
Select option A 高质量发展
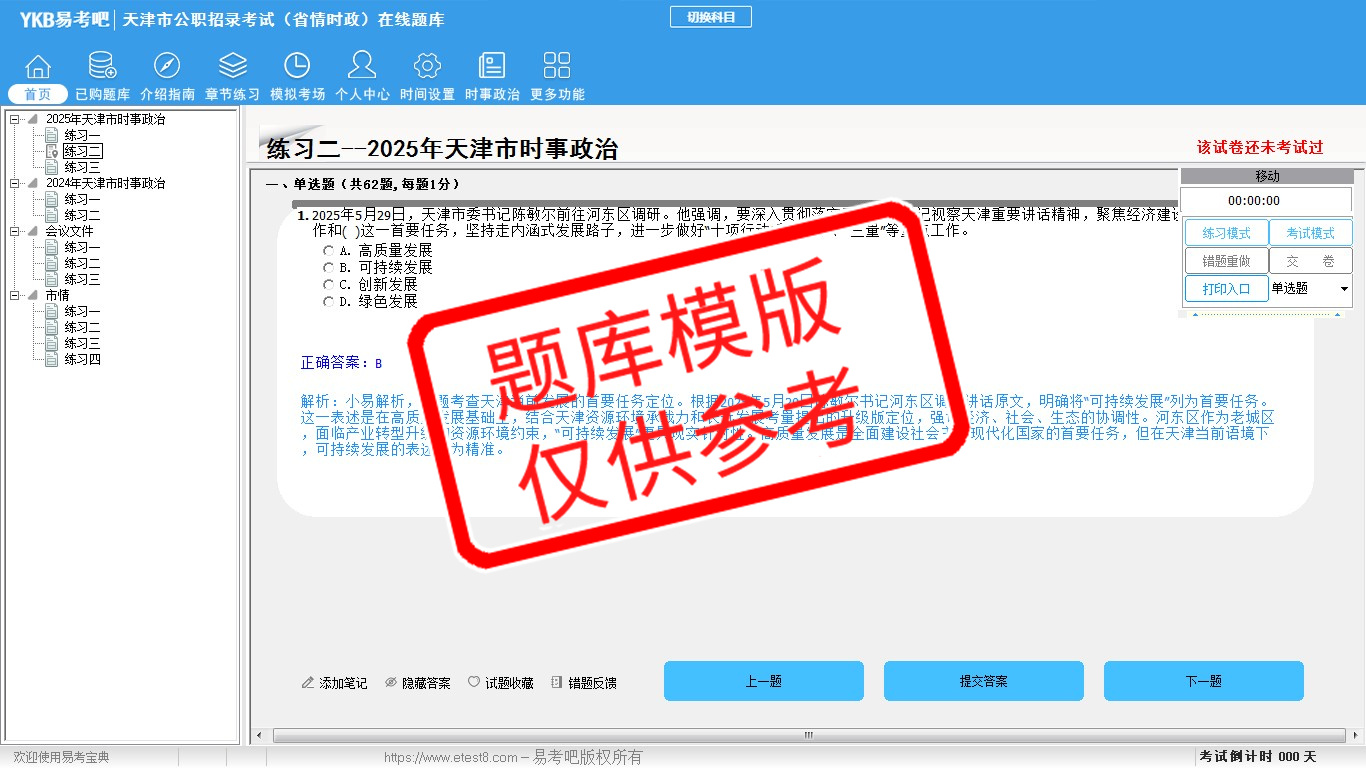click(x=329, y=250)
